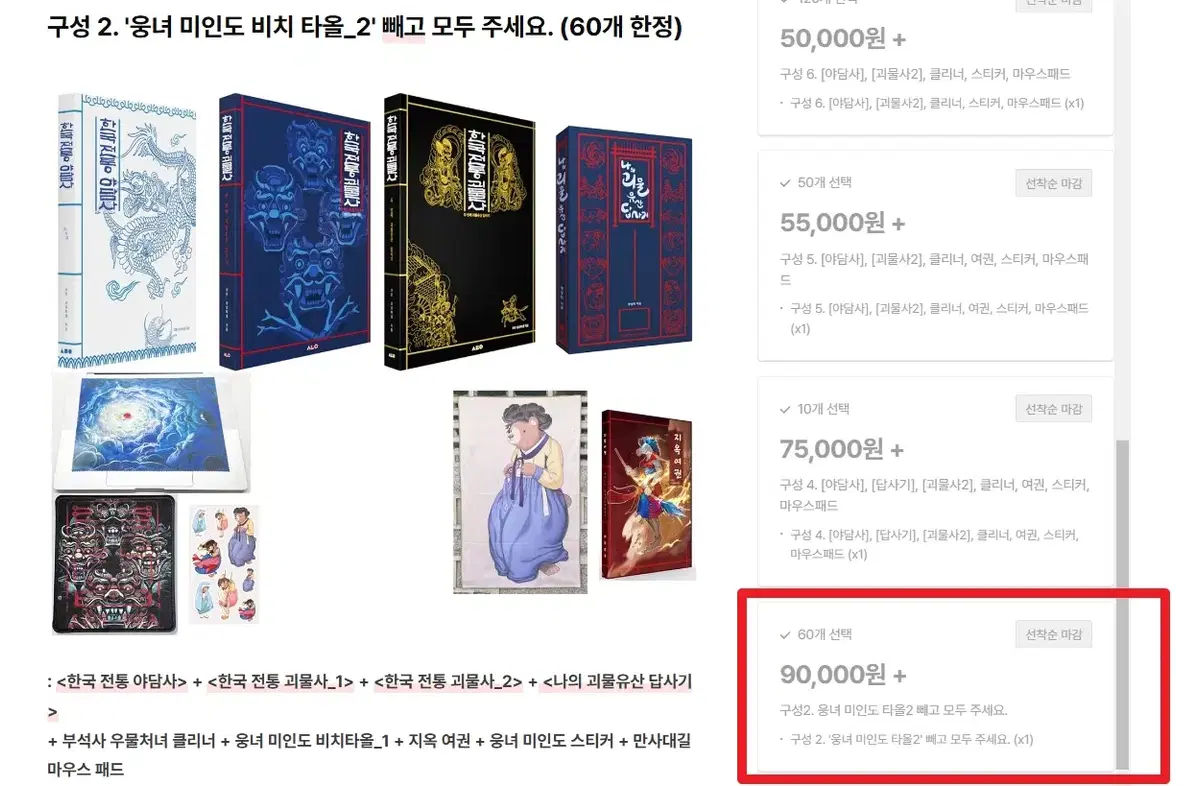Click the reward list vertical scrollbar

(x=1122, y=604)
